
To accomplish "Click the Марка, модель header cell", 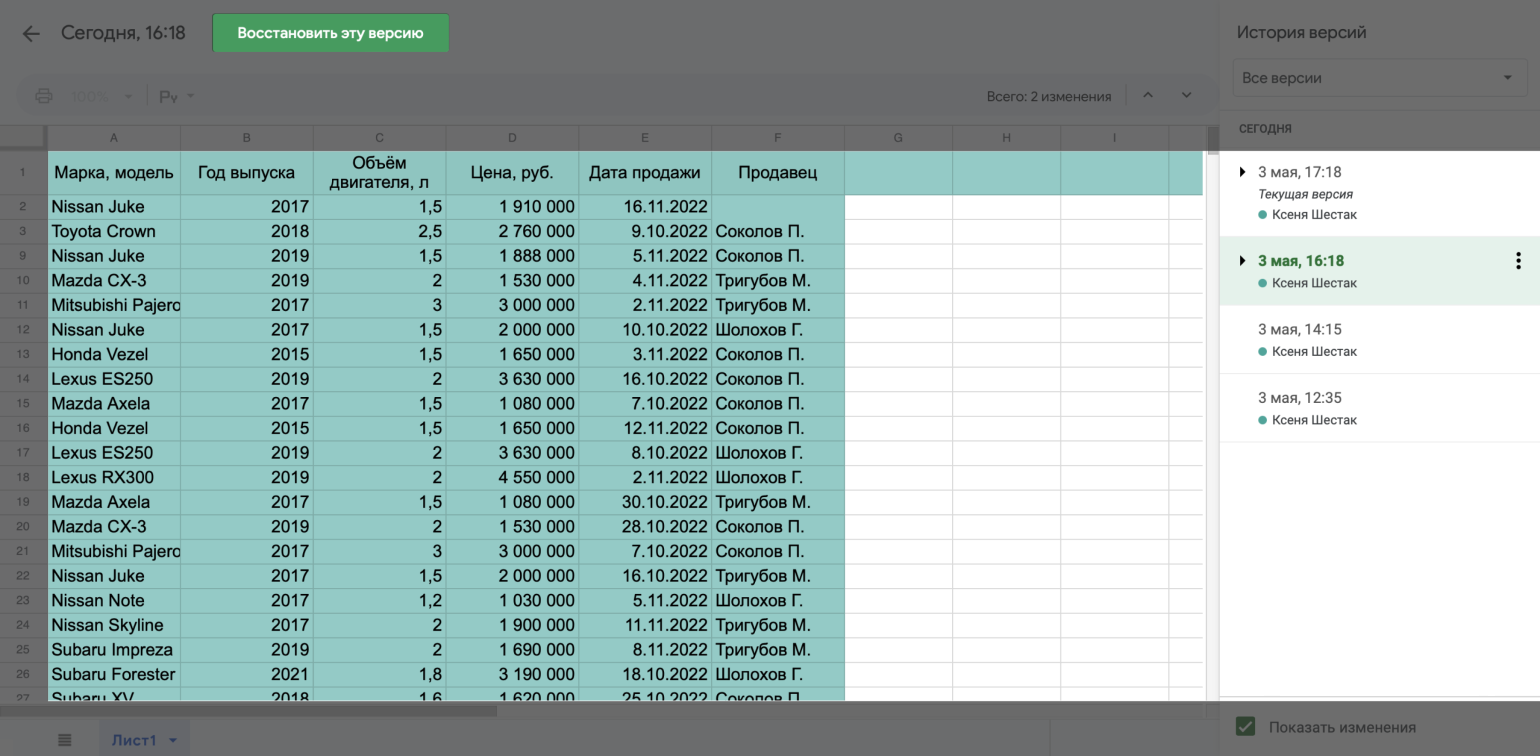I will pyautogui.click(x=114, y=173).
